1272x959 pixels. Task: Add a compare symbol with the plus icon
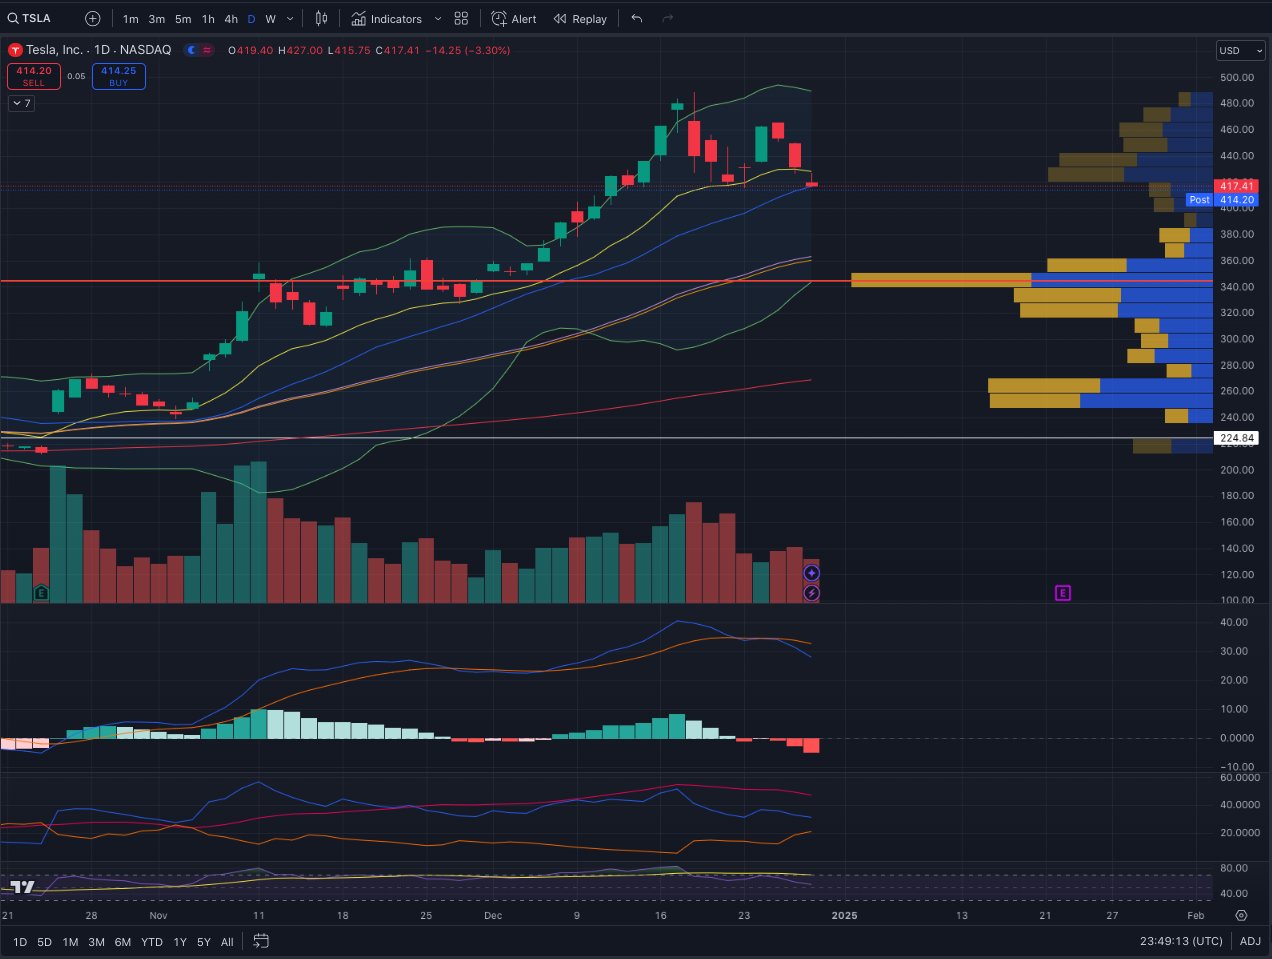click(x=93, y=18)
